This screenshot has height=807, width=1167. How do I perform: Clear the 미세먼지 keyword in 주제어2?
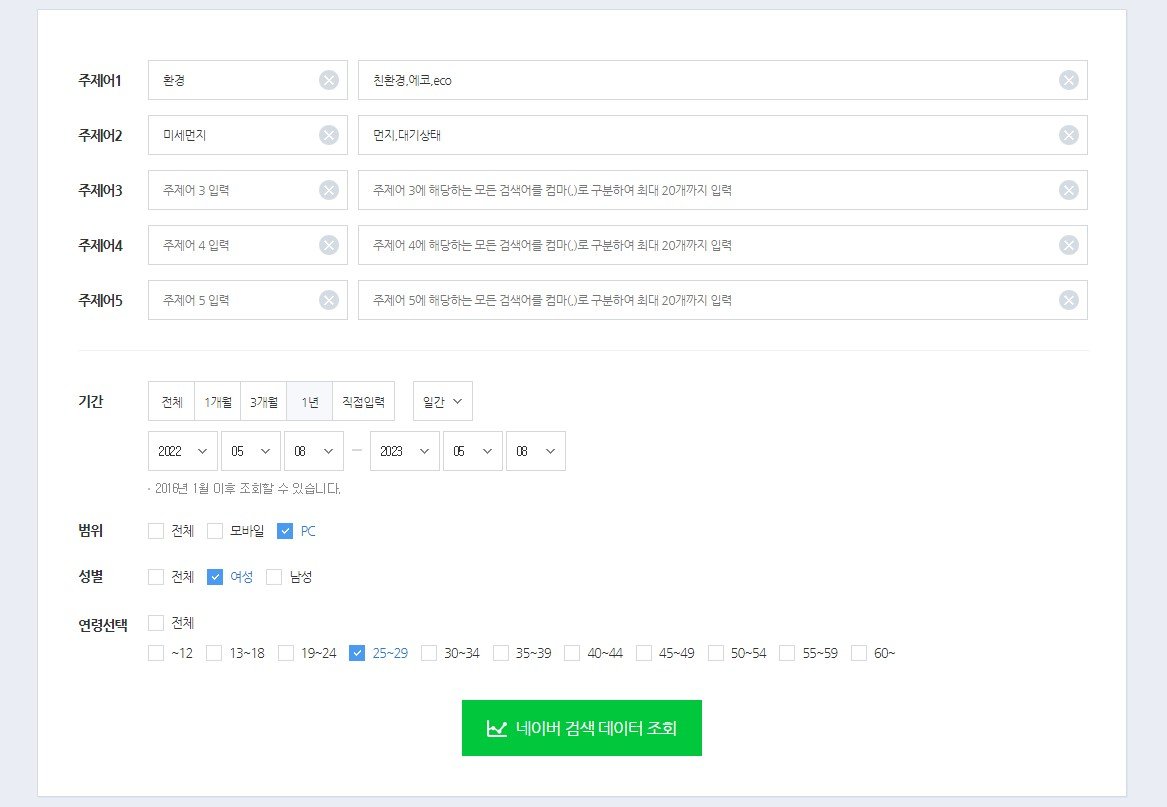click(x=329, y=135)
